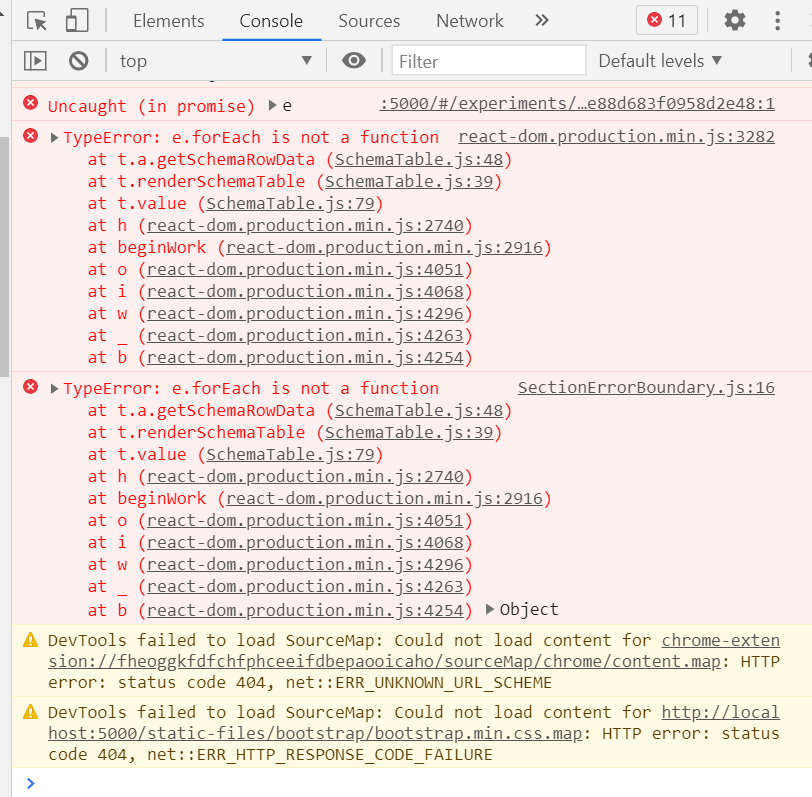Open react-dom.production.min.js:4051 in second trace
The image size is (812, 797).
click(x=306, y=520)
